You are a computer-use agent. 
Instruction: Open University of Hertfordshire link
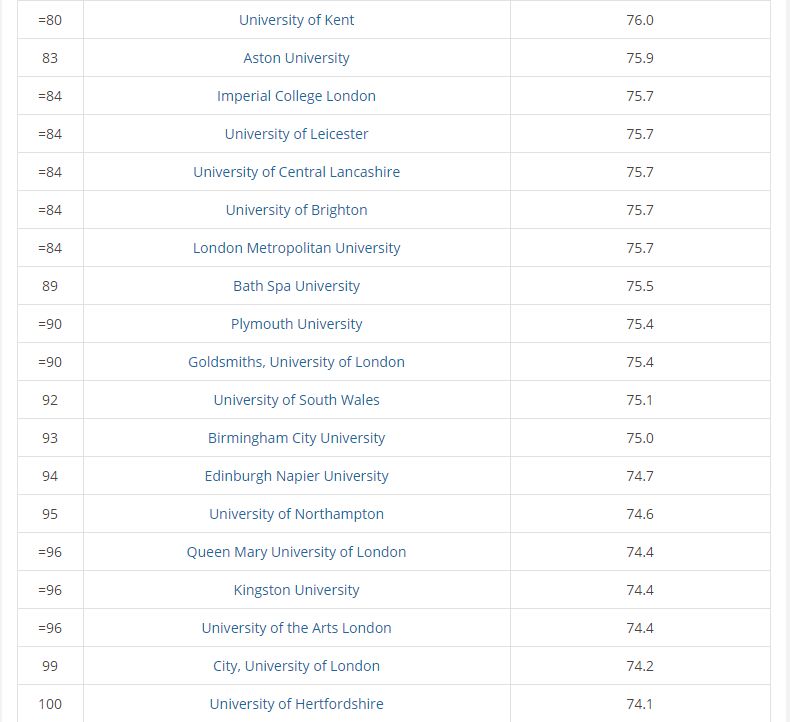click(x=296, y=704)
